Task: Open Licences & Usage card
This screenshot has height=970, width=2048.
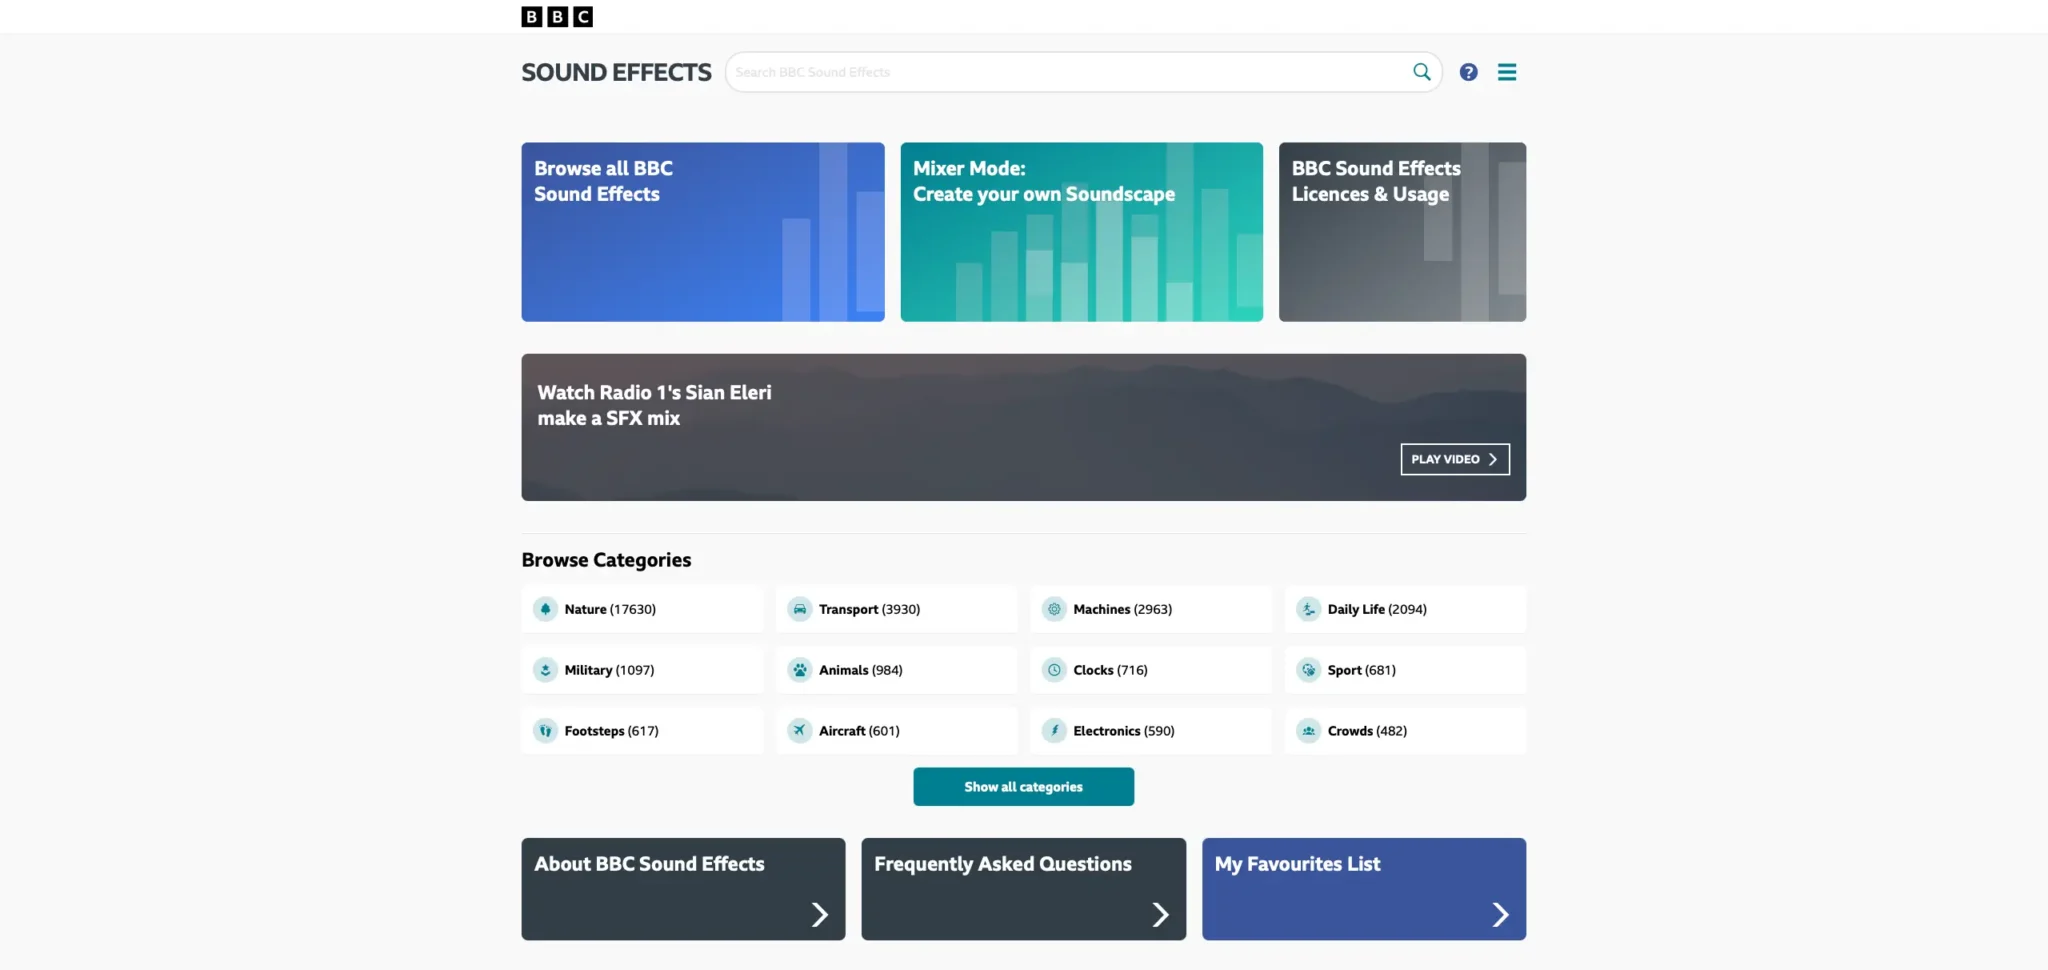Action: pyautogui.click(x=1402, y=232)
